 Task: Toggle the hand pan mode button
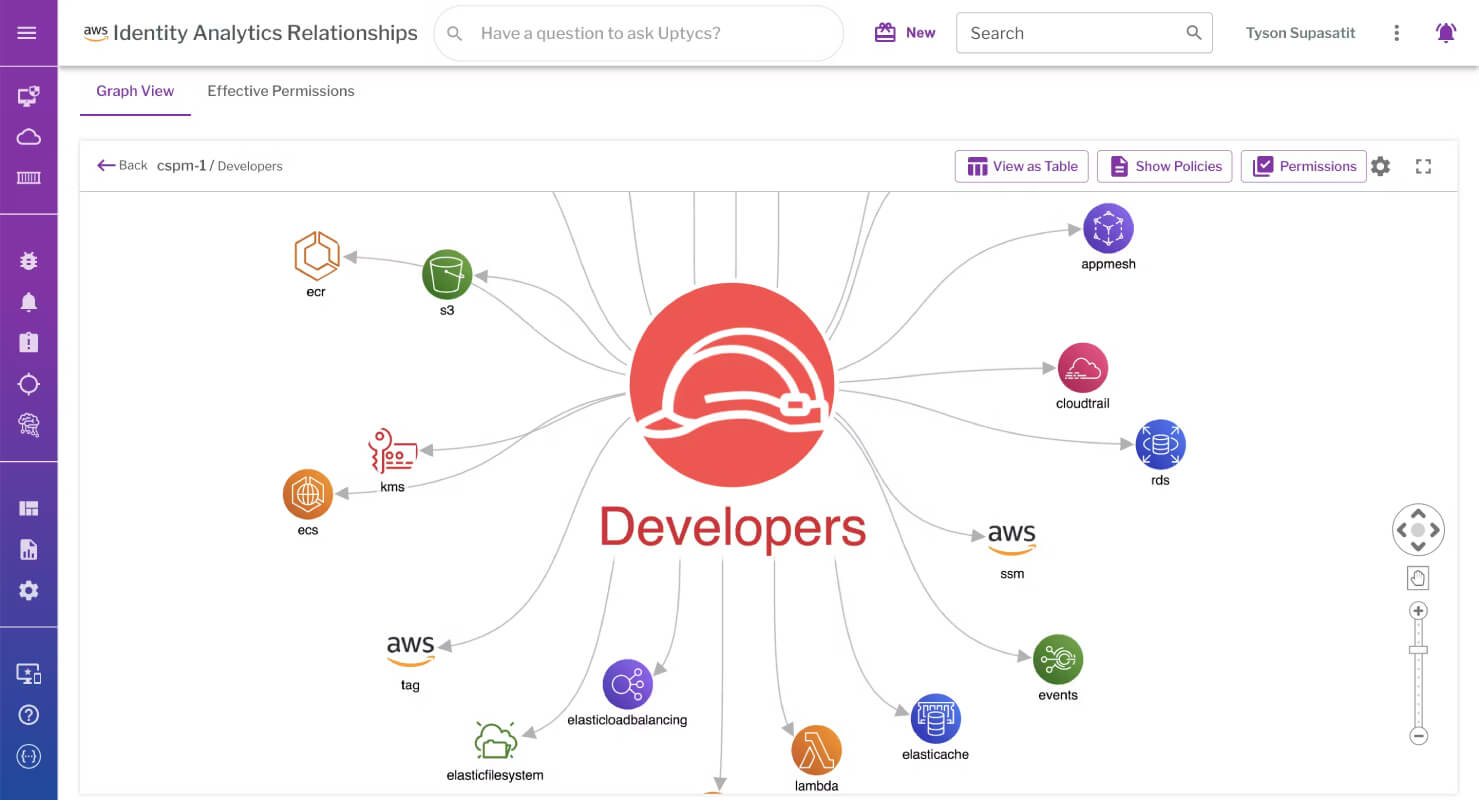click(1418, 578)
